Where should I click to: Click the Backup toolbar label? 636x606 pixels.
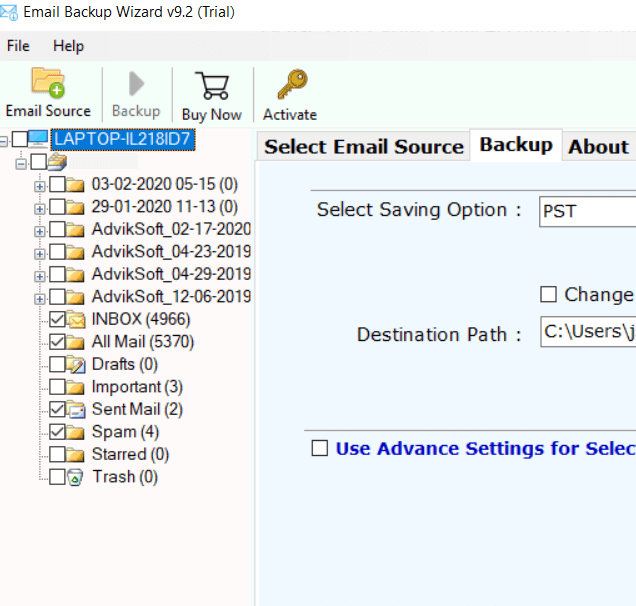click(x=136, y=111)
